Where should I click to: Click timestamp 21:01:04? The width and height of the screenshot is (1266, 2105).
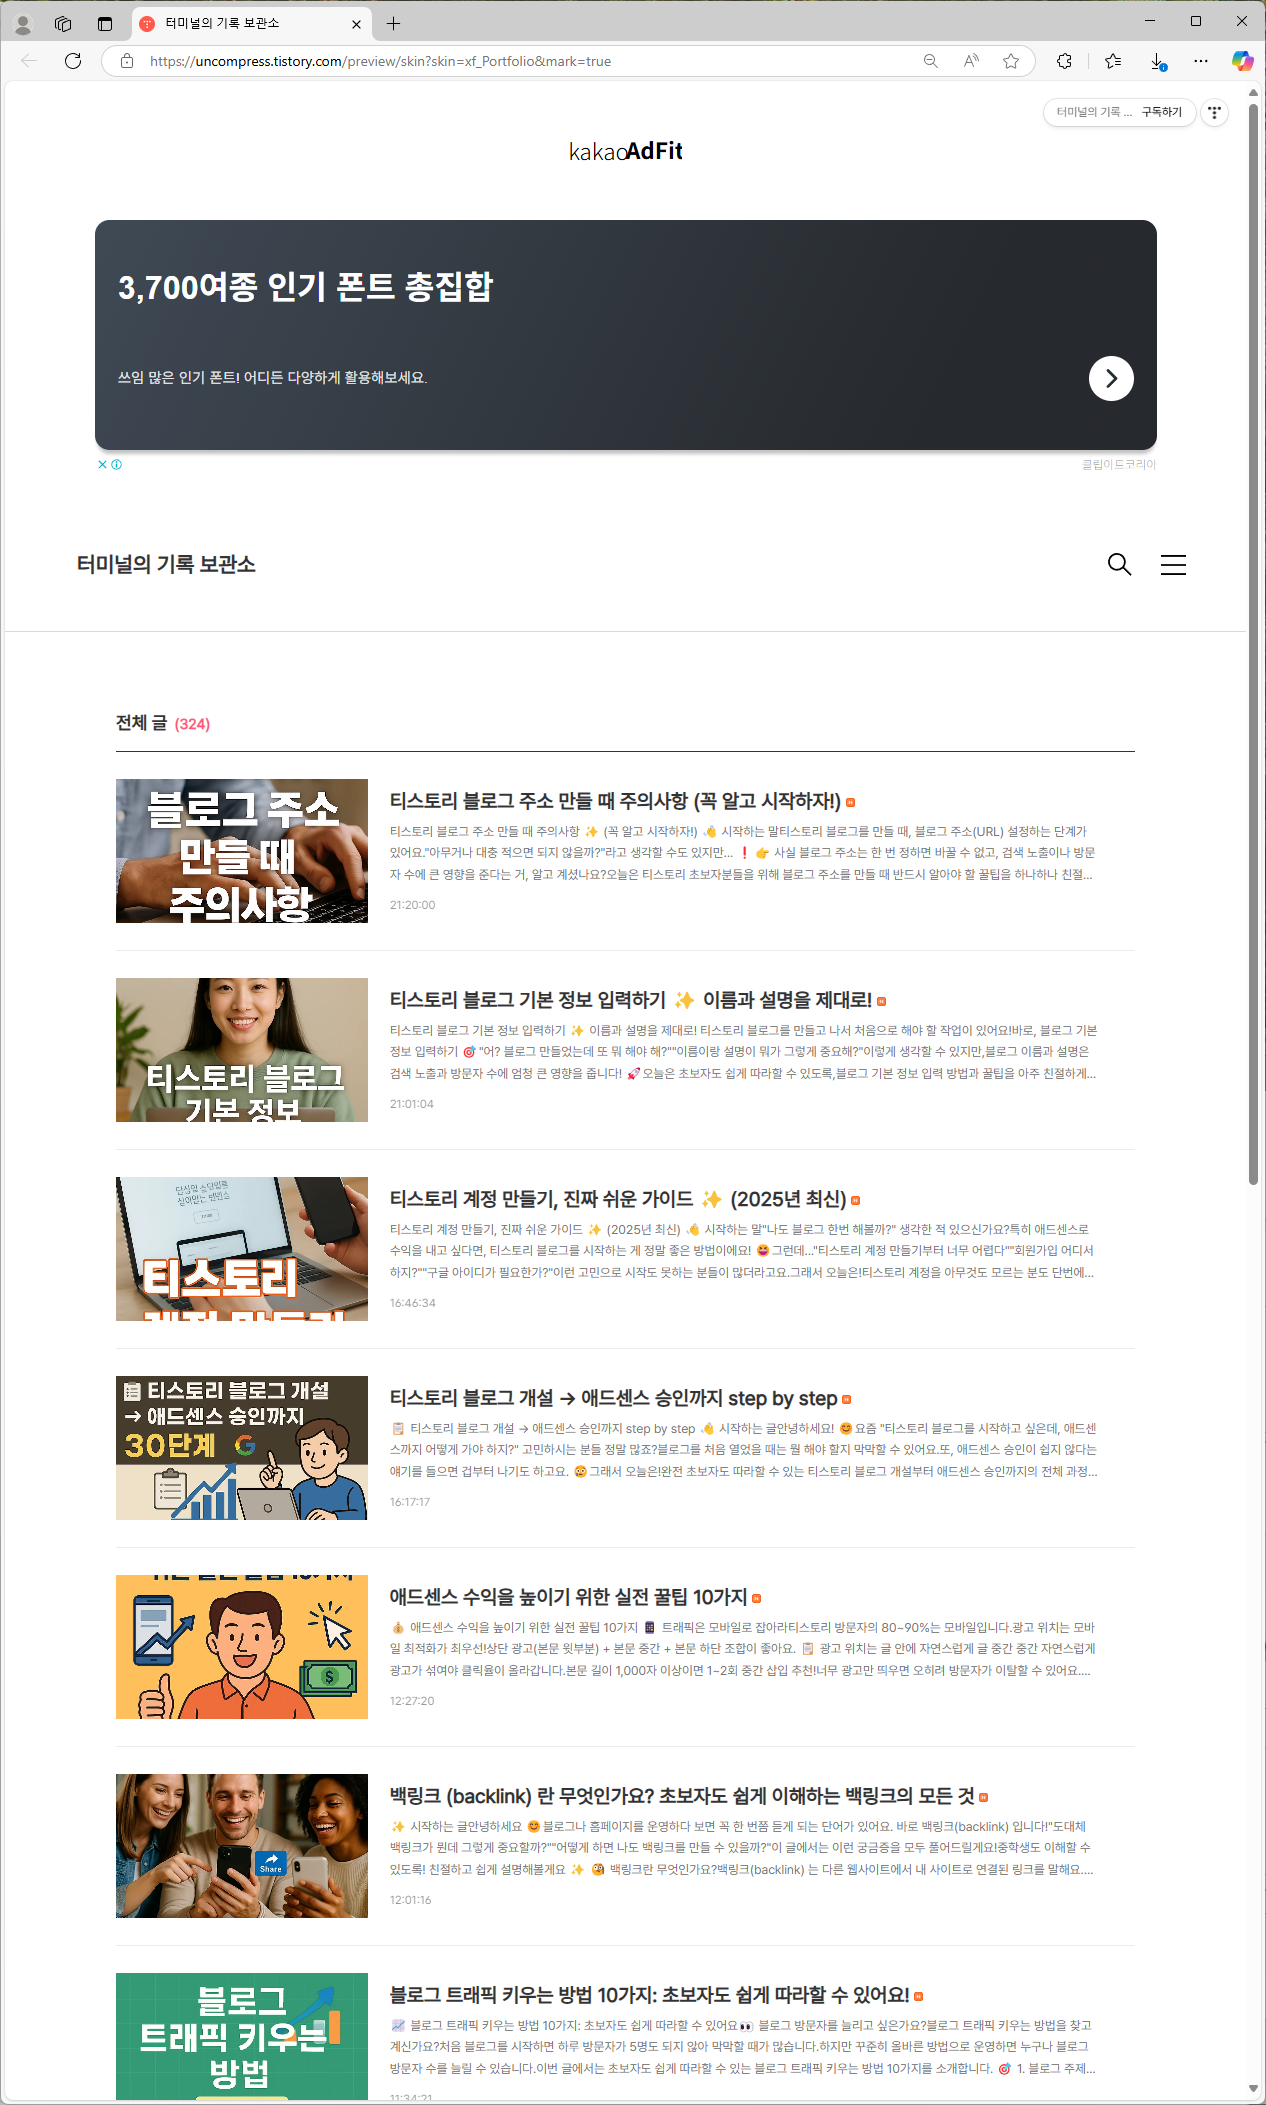[x=412, y=1104]
